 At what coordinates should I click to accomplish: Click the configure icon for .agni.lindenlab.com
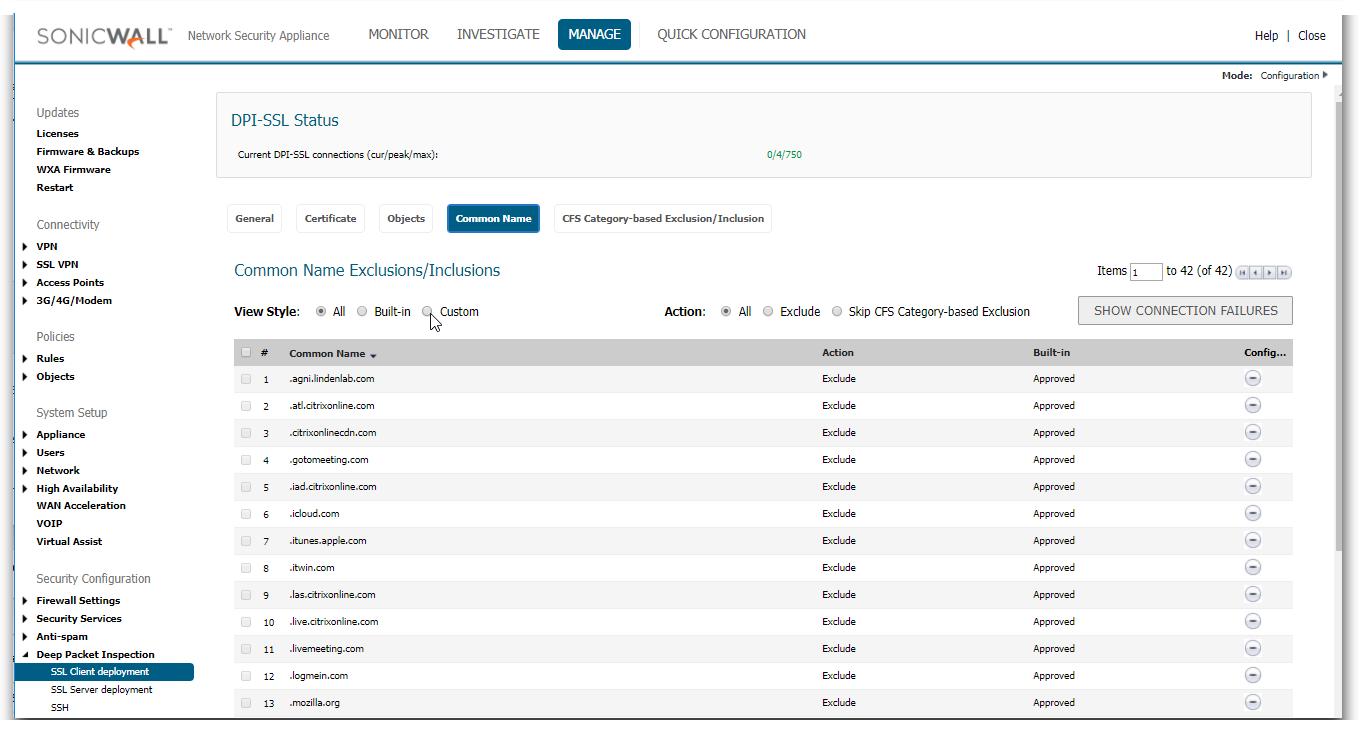pyautogui.click(x=1252, y=378)
